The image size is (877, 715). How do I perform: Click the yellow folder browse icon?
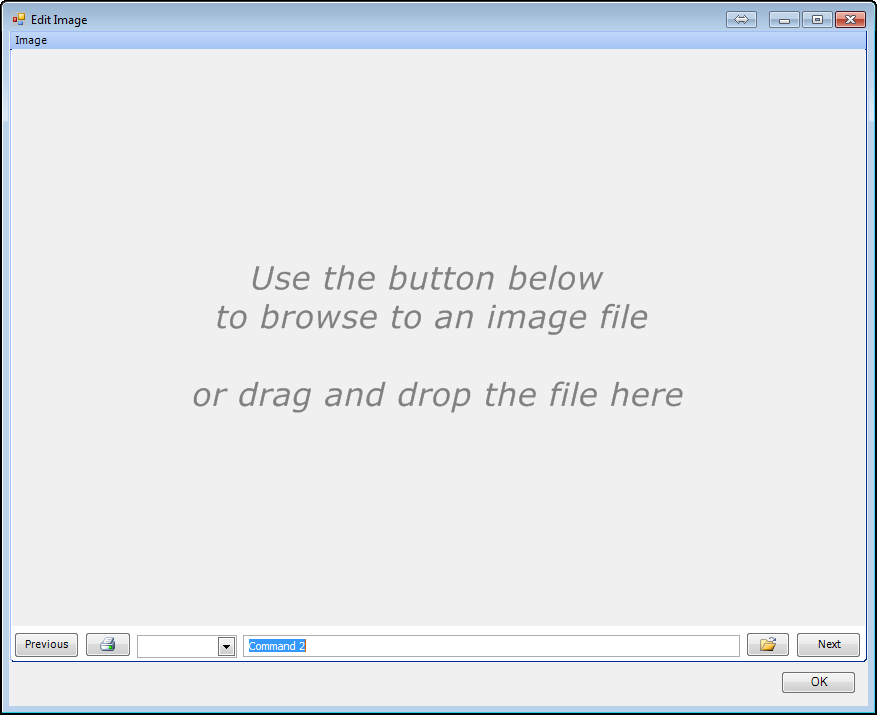pyautogui.click(x=767, y=644)
